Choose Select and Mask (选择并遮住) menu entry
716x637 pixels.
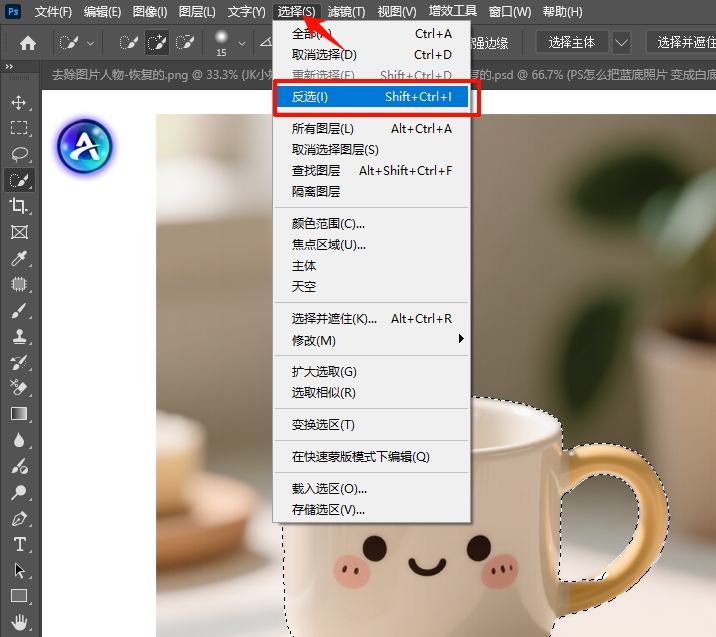tap(372, 319)
